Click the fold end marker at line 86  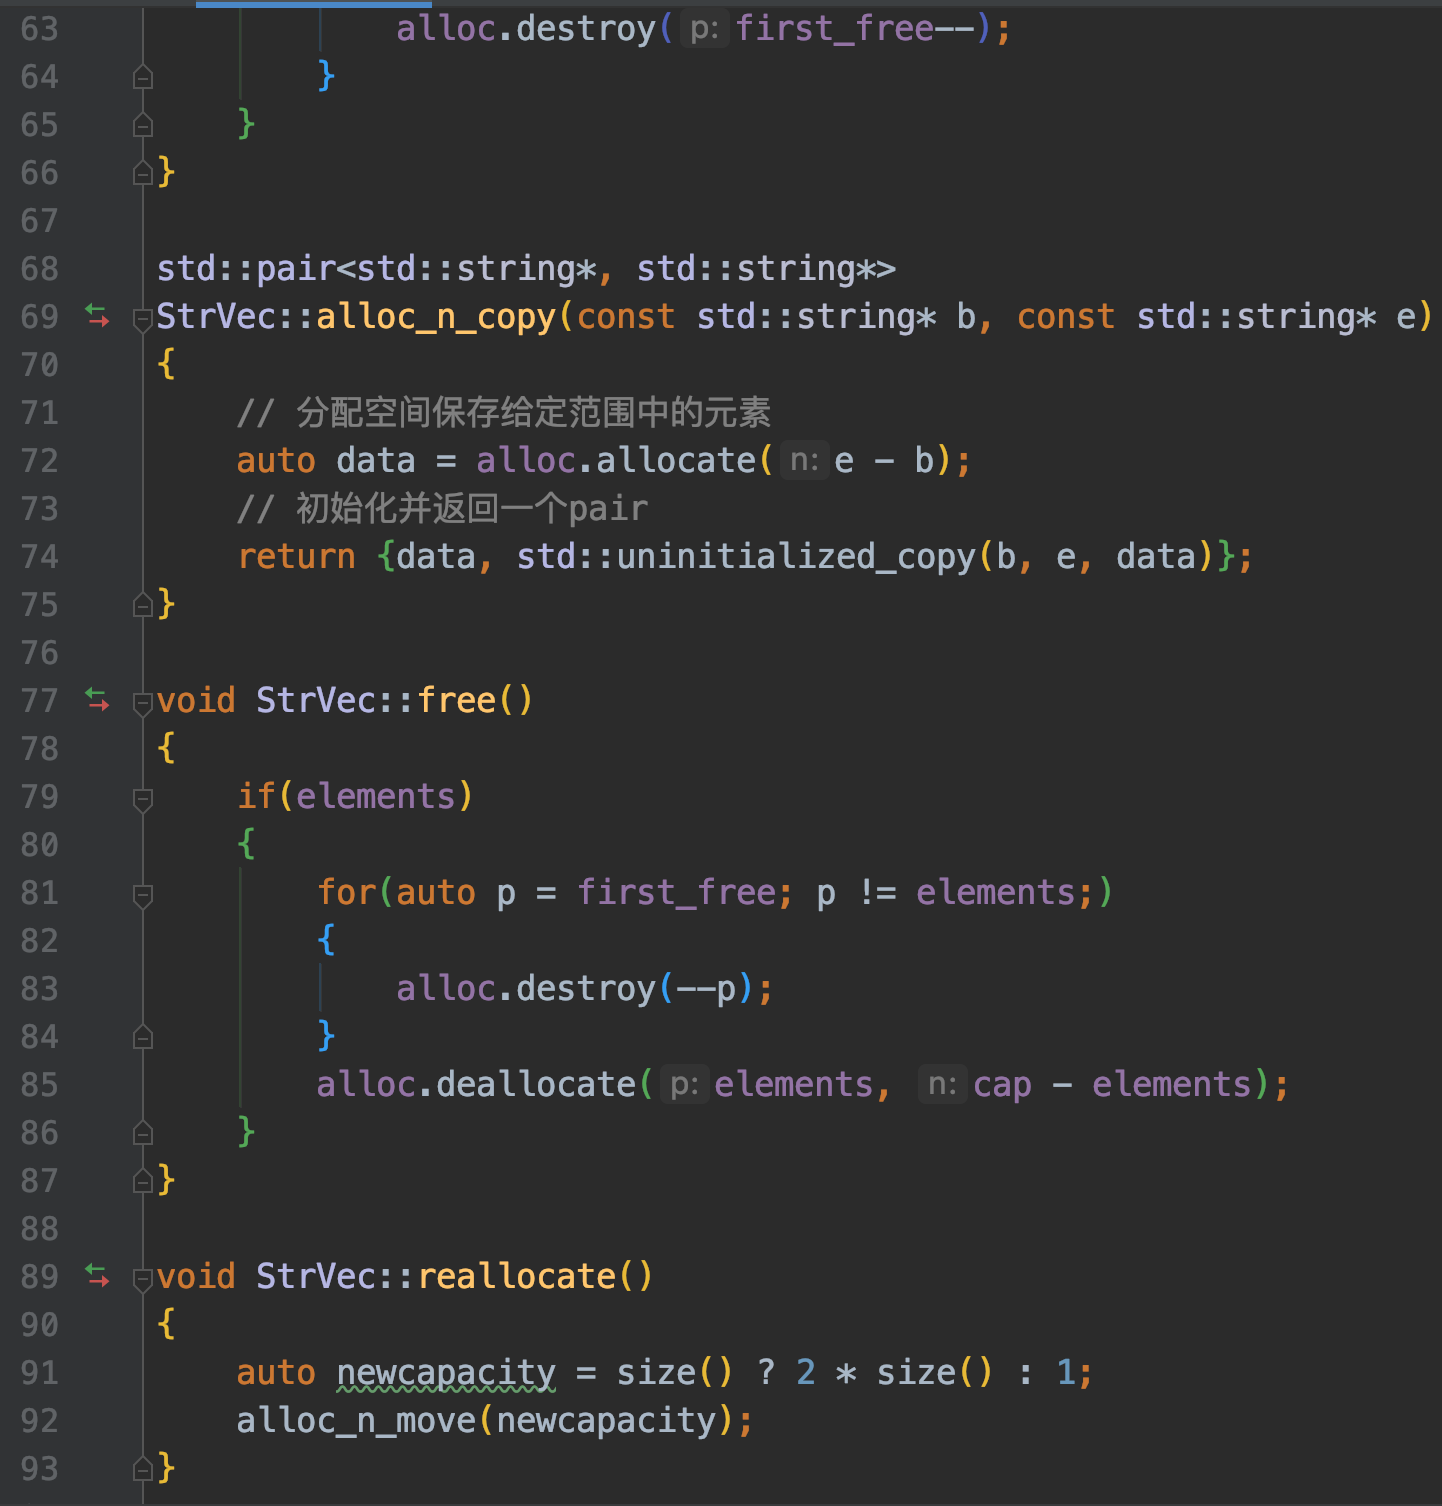coord(143,1133)
